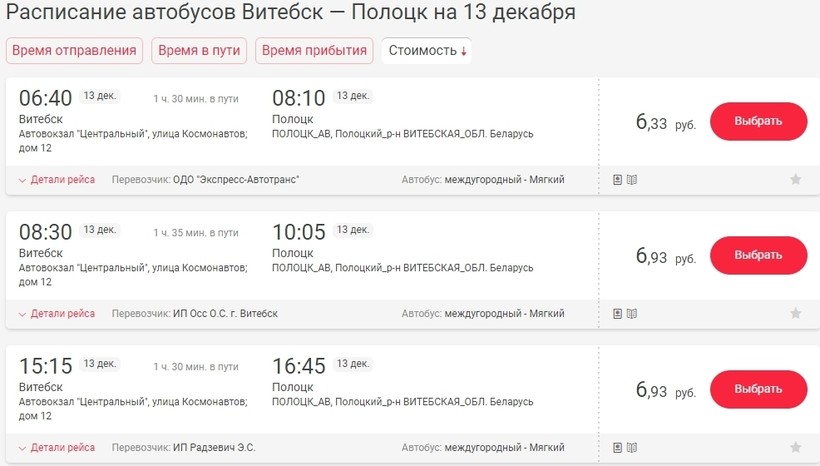Screen dimensions: 820x466
Task: Star the 08:30 trip as favorite
Action: point(796,314)
